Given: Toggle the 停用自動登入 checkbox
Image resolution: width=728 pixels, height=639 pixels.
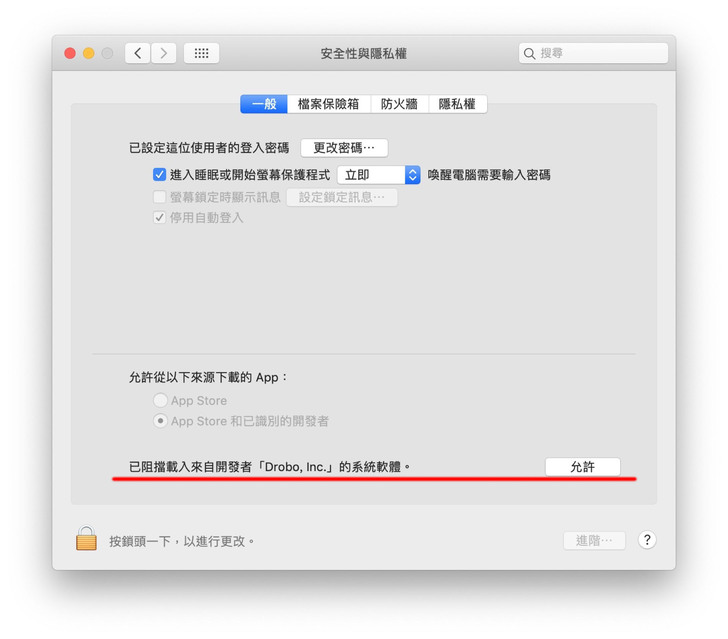Looking at the screenshot, I should (159, 217).
